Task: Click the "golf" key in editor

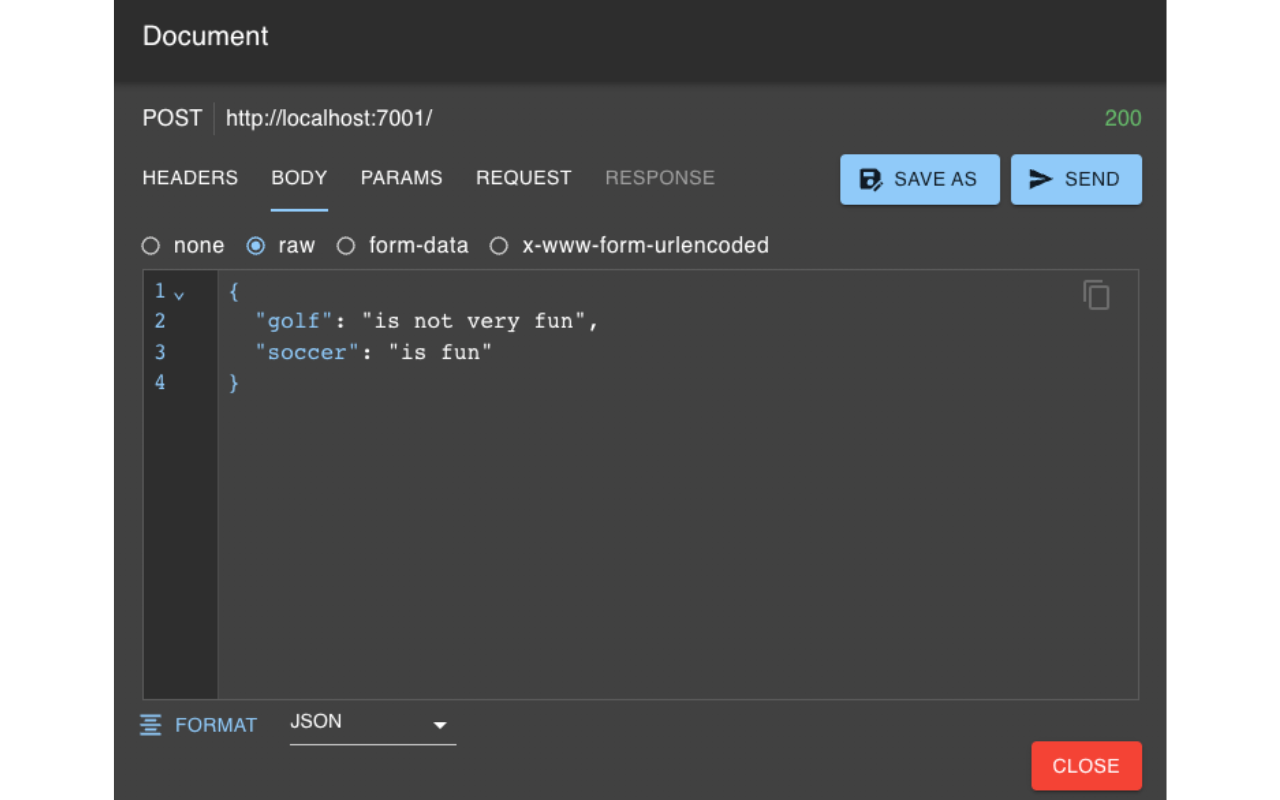Action: 293,322
